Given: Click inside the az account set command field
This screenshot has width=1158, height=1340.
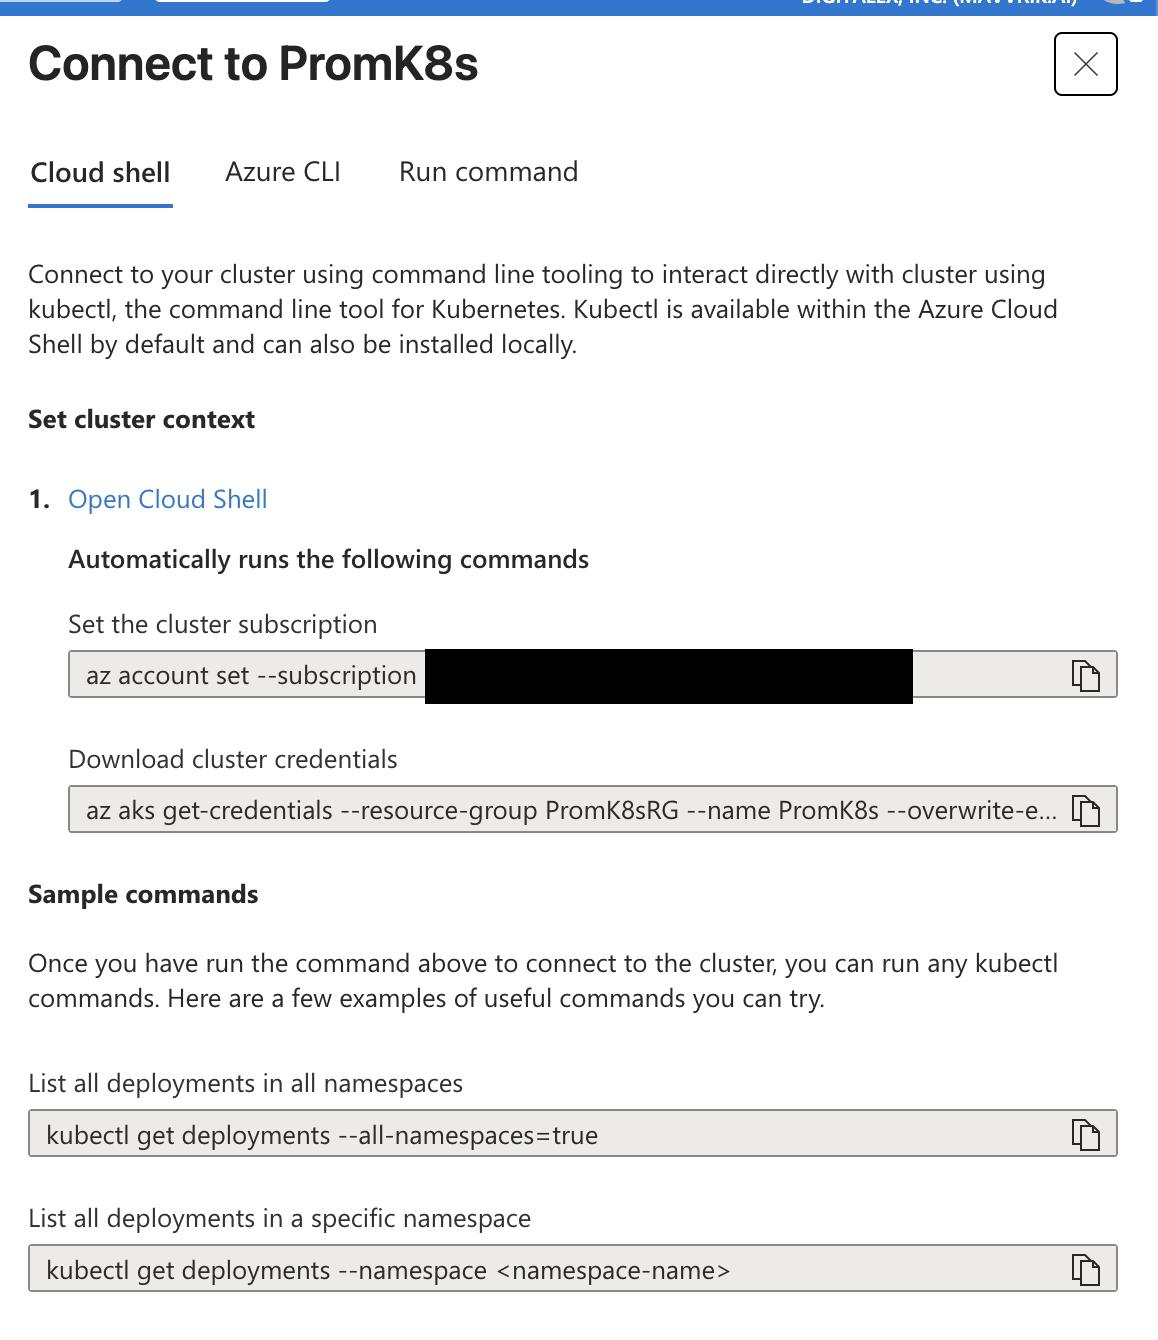Looking at the screenshot, I should coord(250,676).
